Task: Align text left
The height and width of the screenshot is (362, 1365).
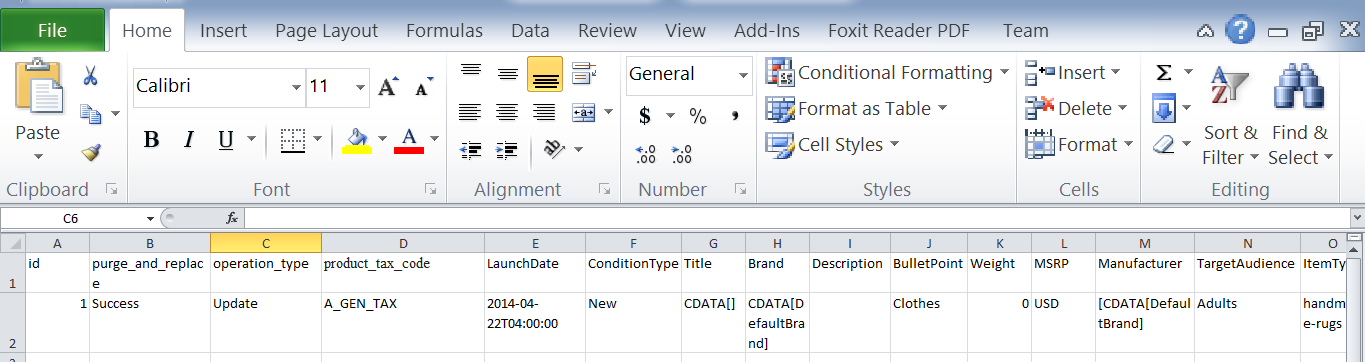Action: [x=470, y=112]
